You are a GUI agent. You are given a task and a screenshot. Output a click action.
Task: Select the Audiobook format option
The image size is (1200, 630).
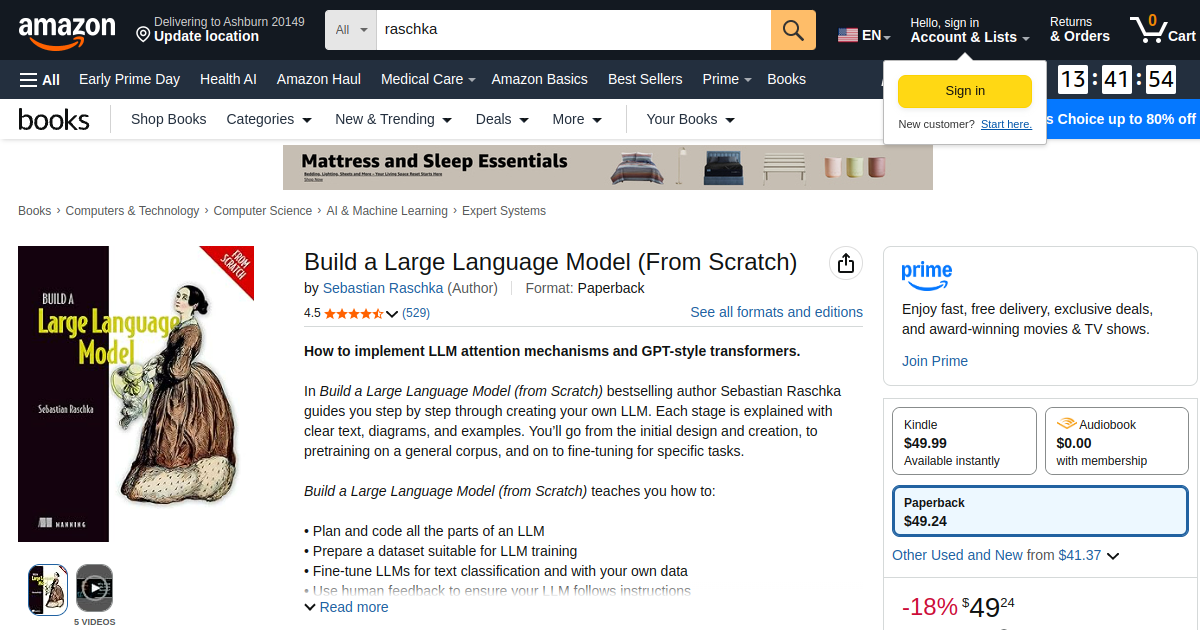(x=1117, y=441)
